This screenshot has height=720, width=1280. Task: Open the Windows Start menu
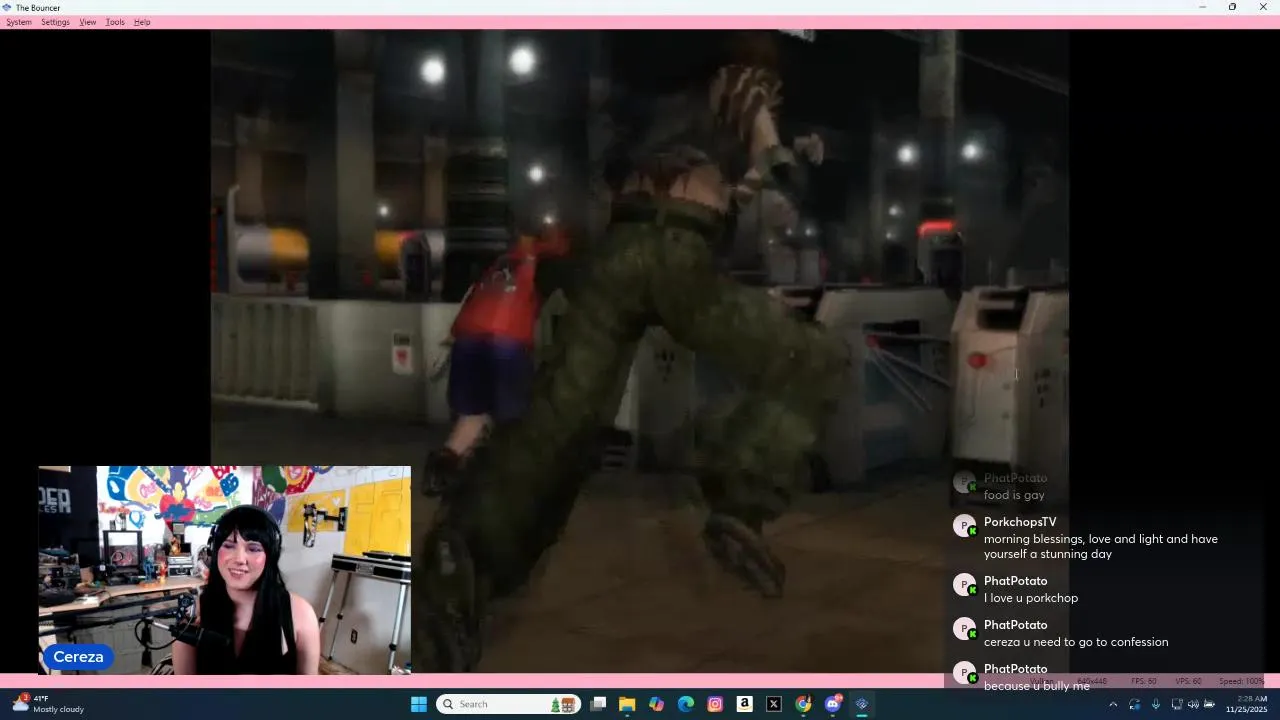pyautogui.click(x=419, y=704)
